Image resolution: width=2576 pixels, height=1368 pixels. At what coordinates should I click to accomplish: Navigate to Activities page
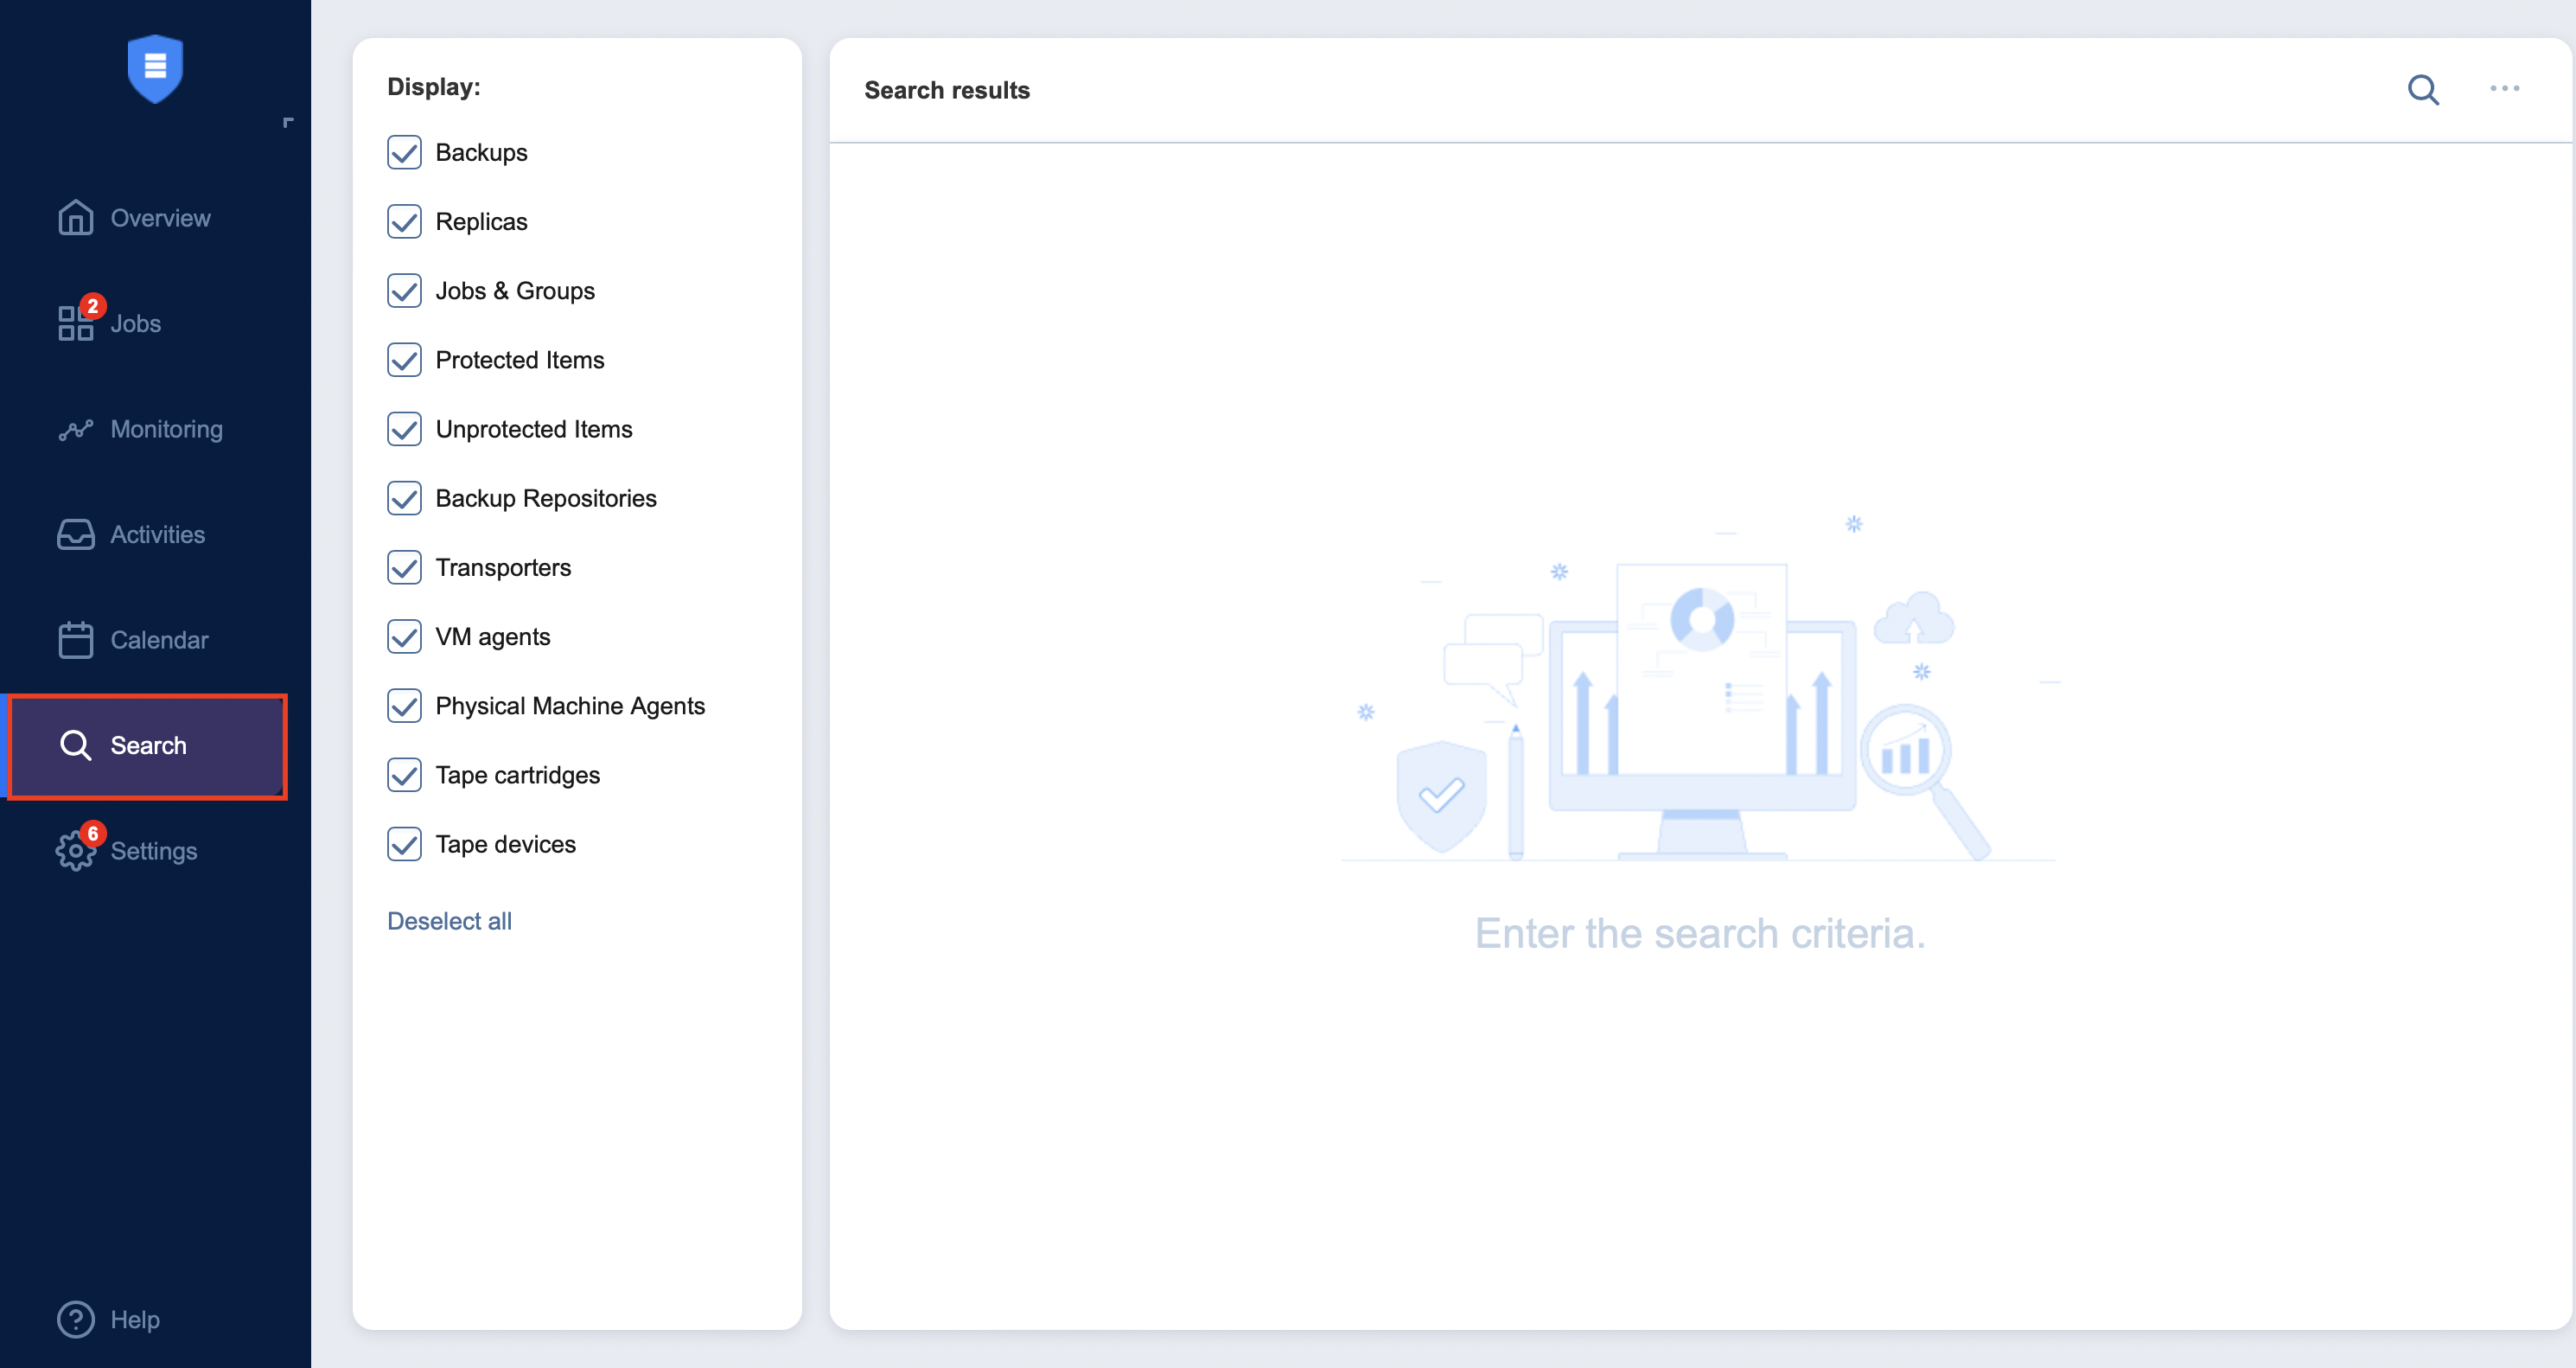[x=157, y=534]
